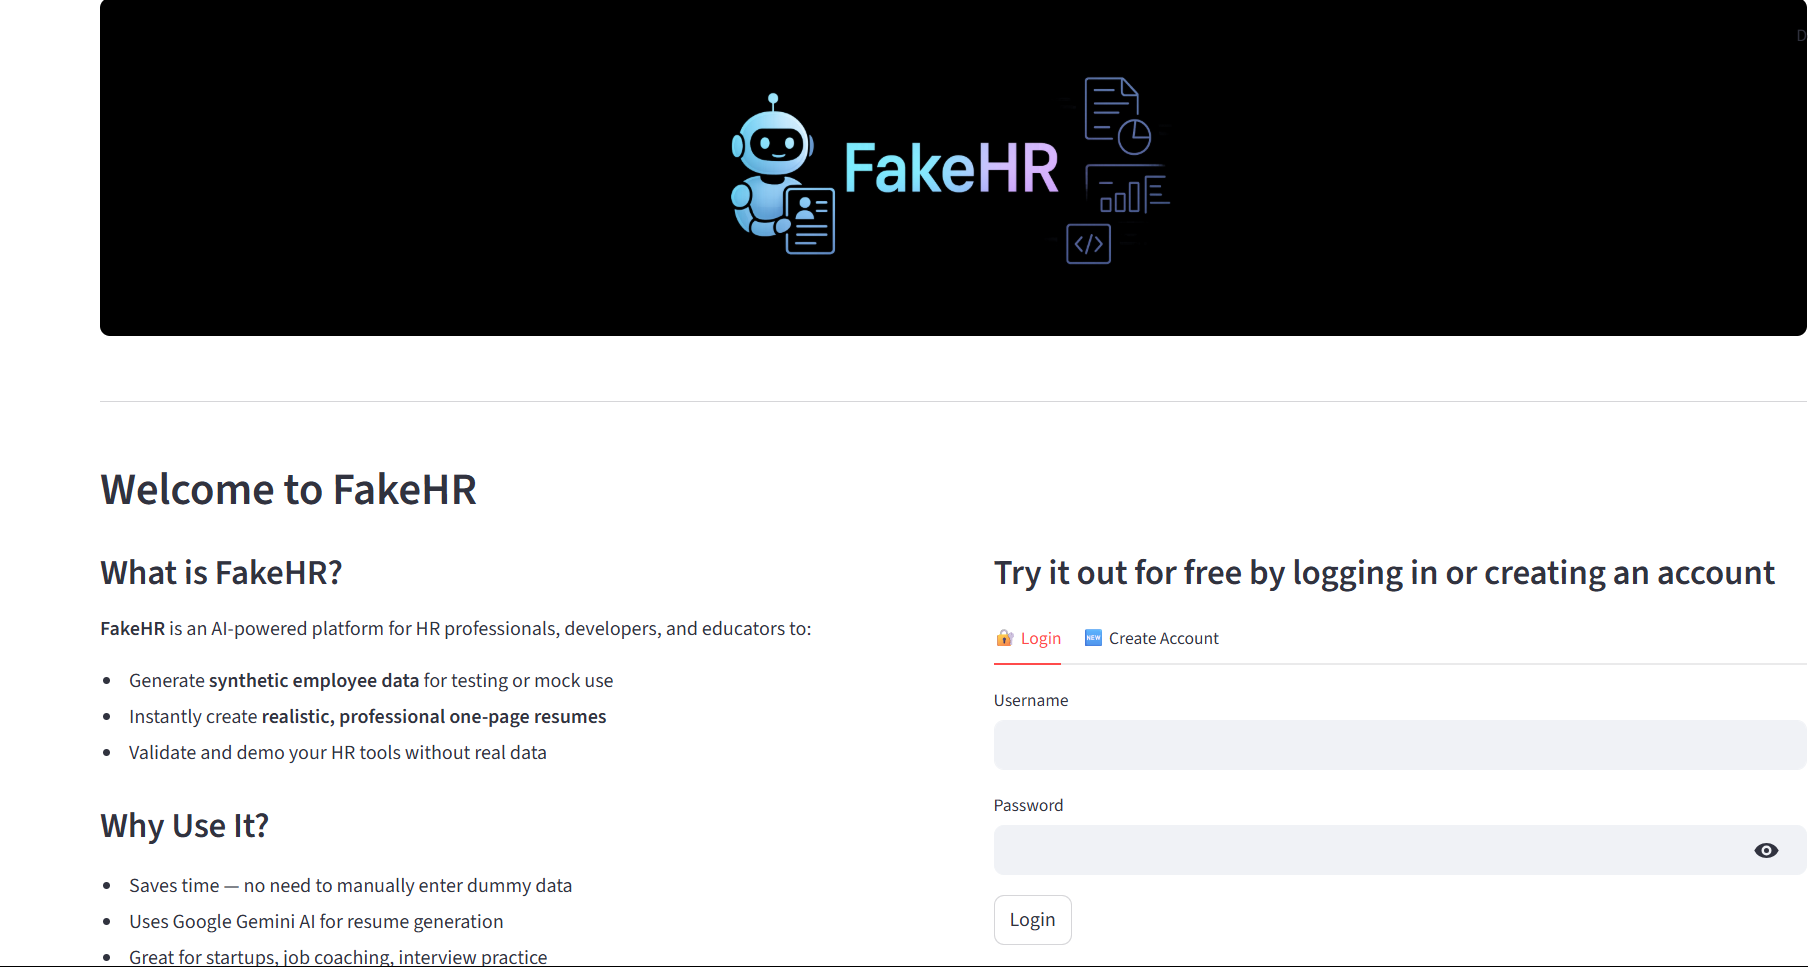Click the 'professional one-page resumes' bullet
This screenshot has height=967, width=1808.
tap(368, 717)
